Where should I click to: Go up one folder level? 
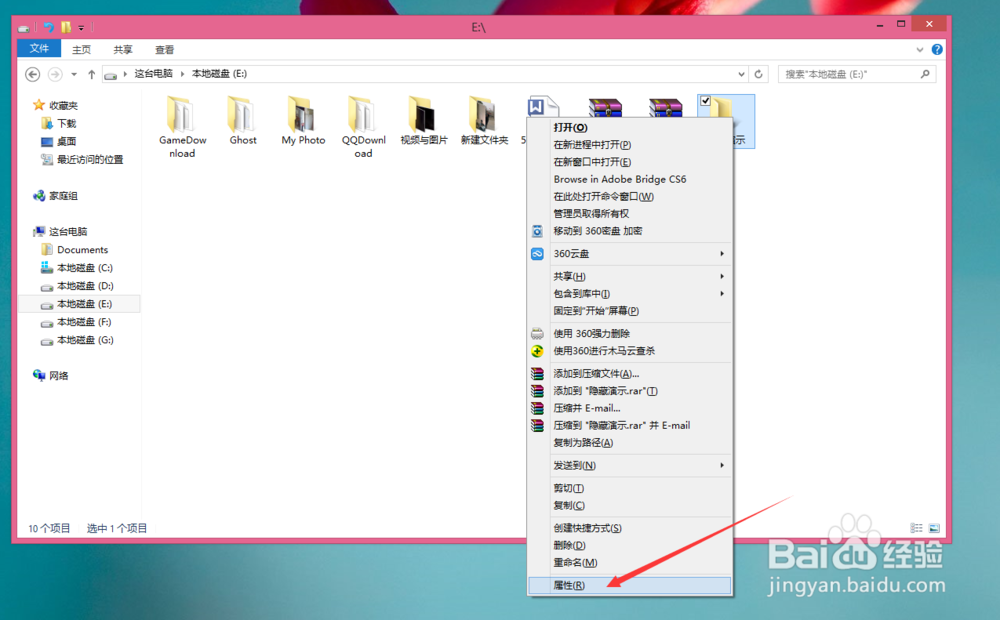pos(91,74)
